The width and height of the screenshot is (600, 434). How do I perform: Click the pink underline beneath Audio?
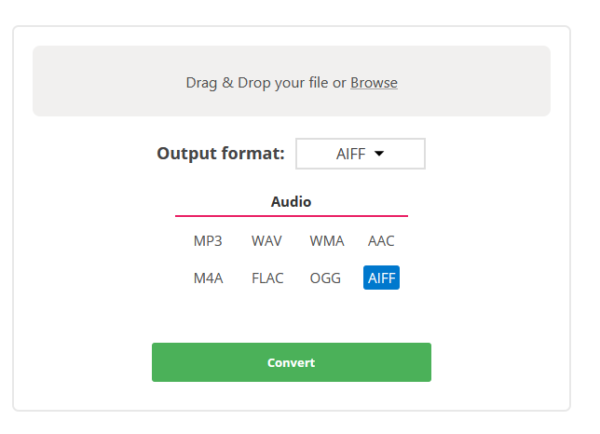(292, 216)
